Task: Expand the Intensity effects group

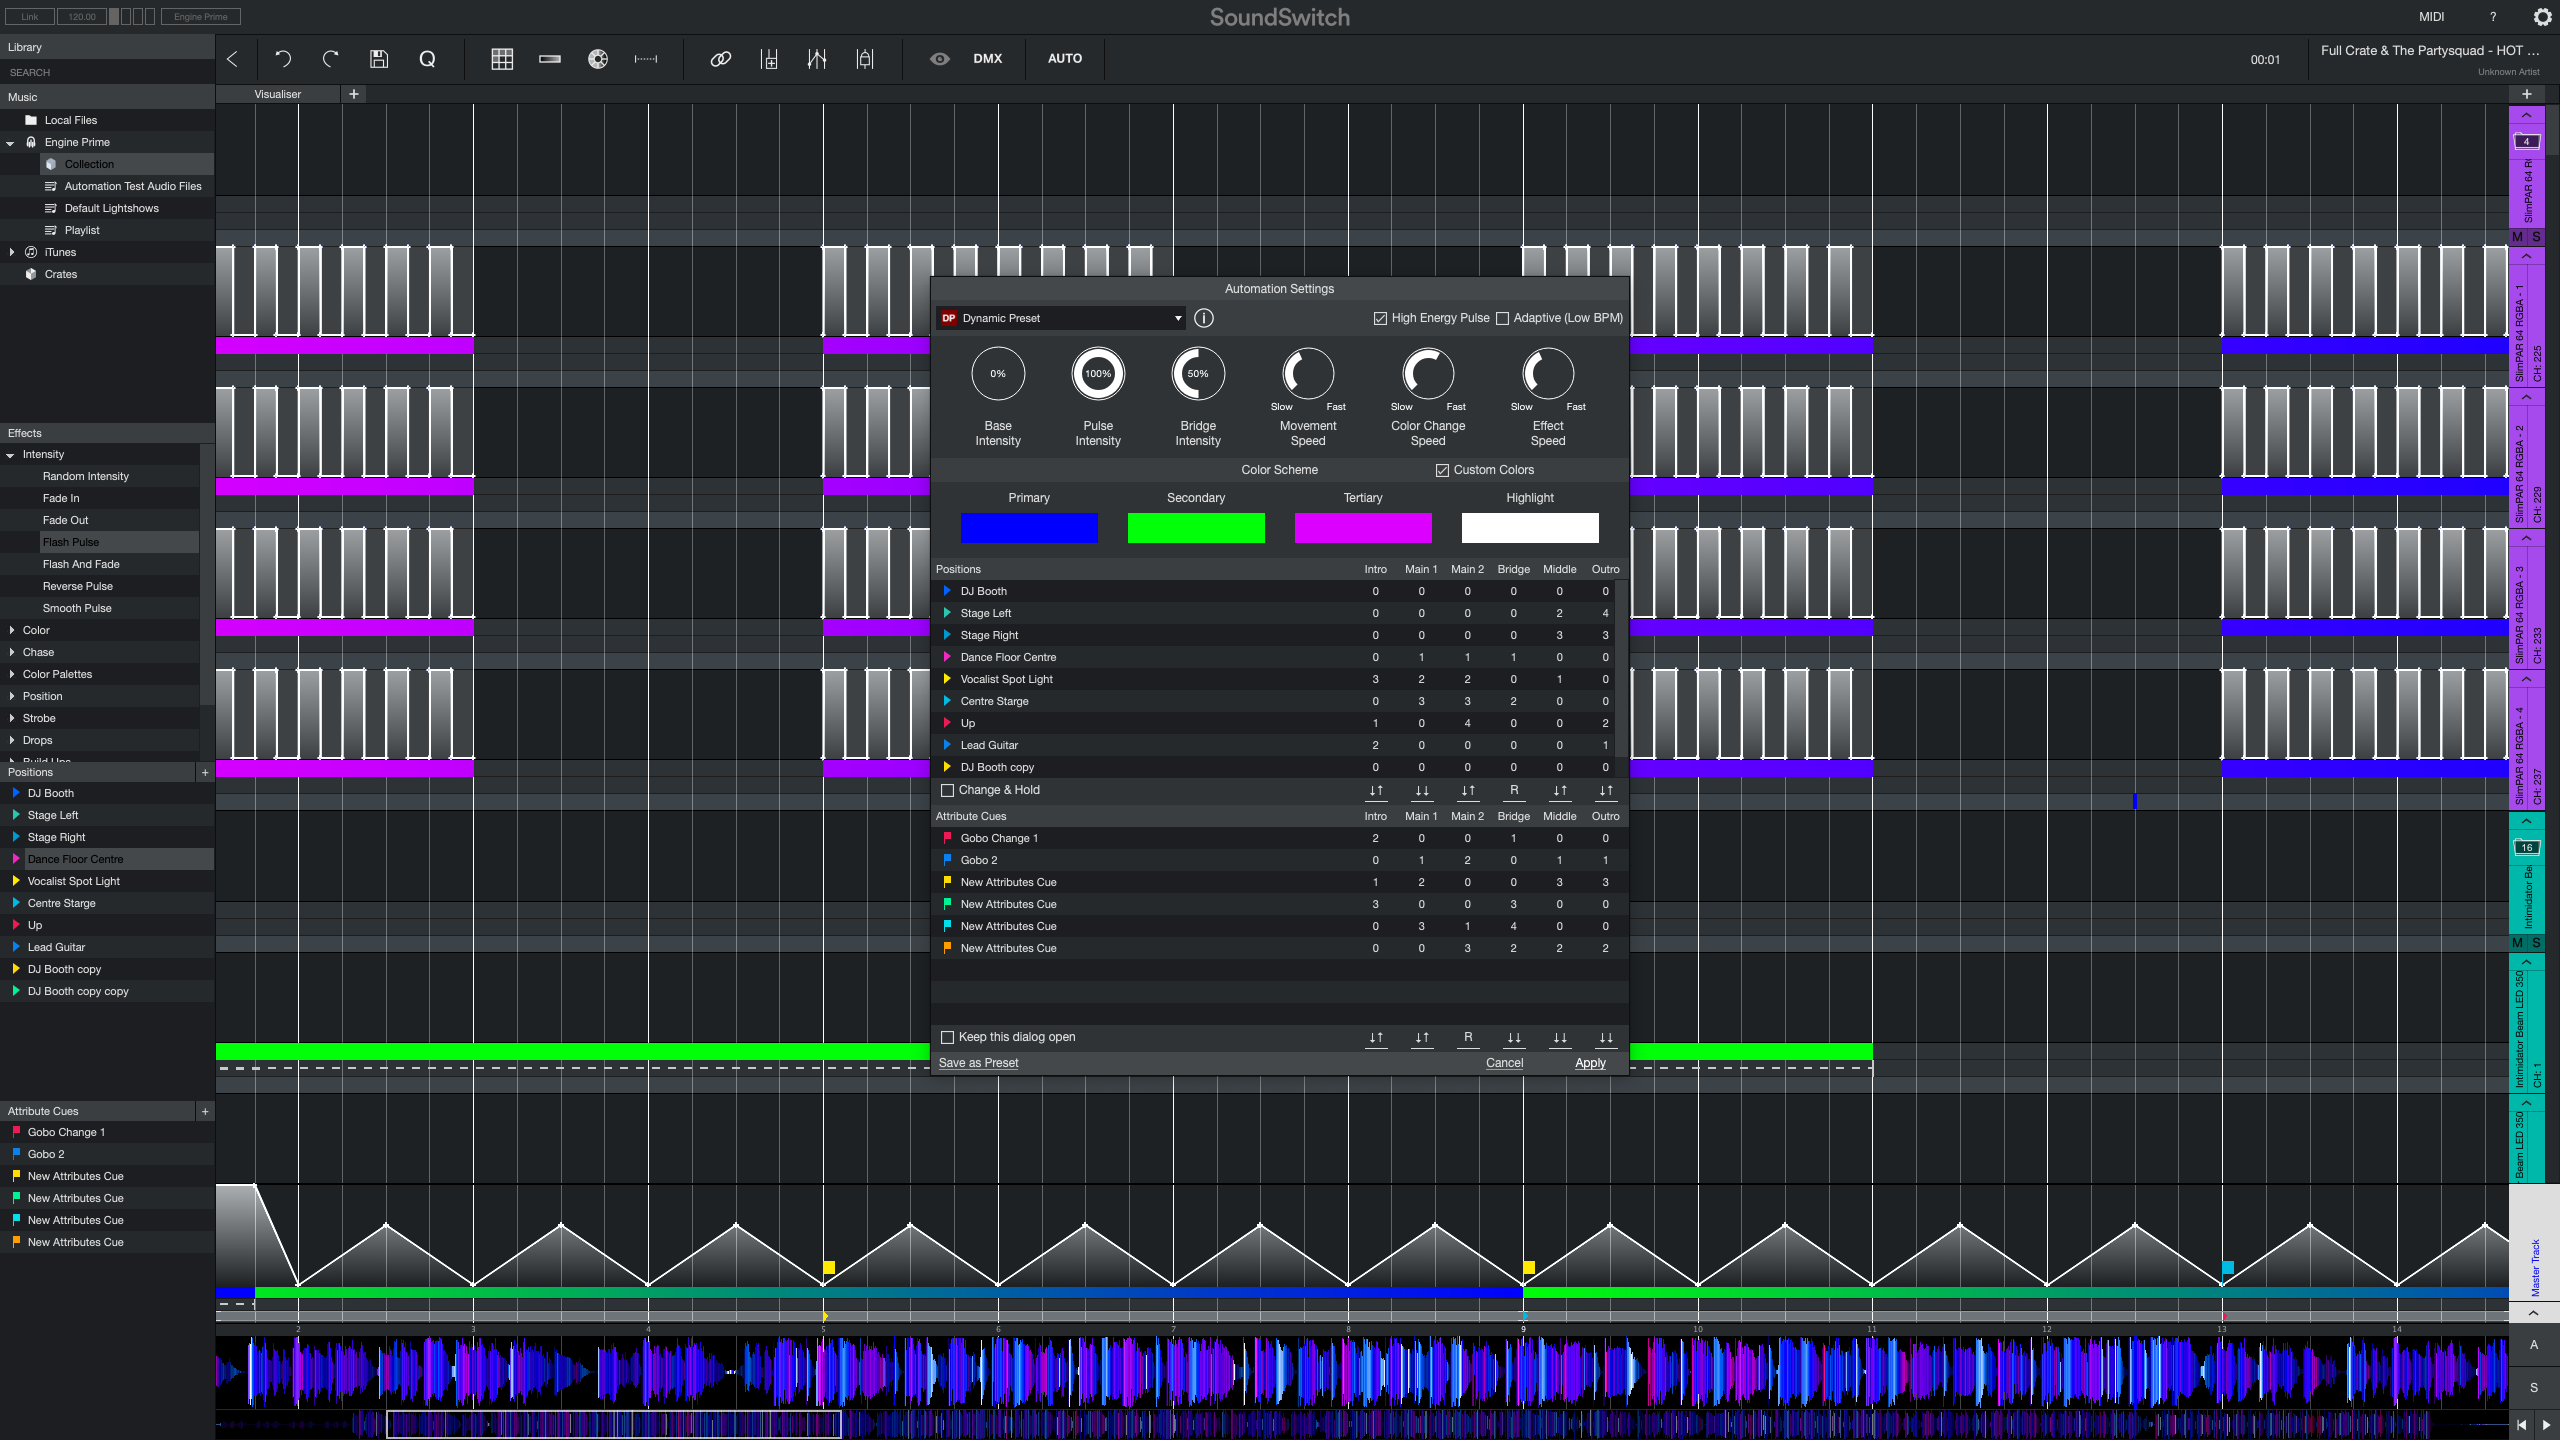Action: point(12,454)
